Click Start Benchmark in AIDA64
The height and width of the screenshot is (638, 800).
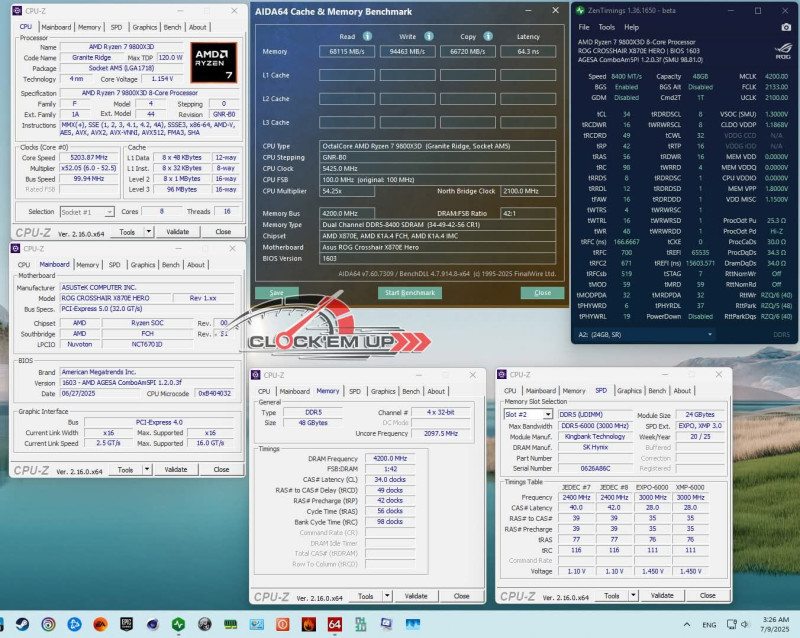click(410, 292)
